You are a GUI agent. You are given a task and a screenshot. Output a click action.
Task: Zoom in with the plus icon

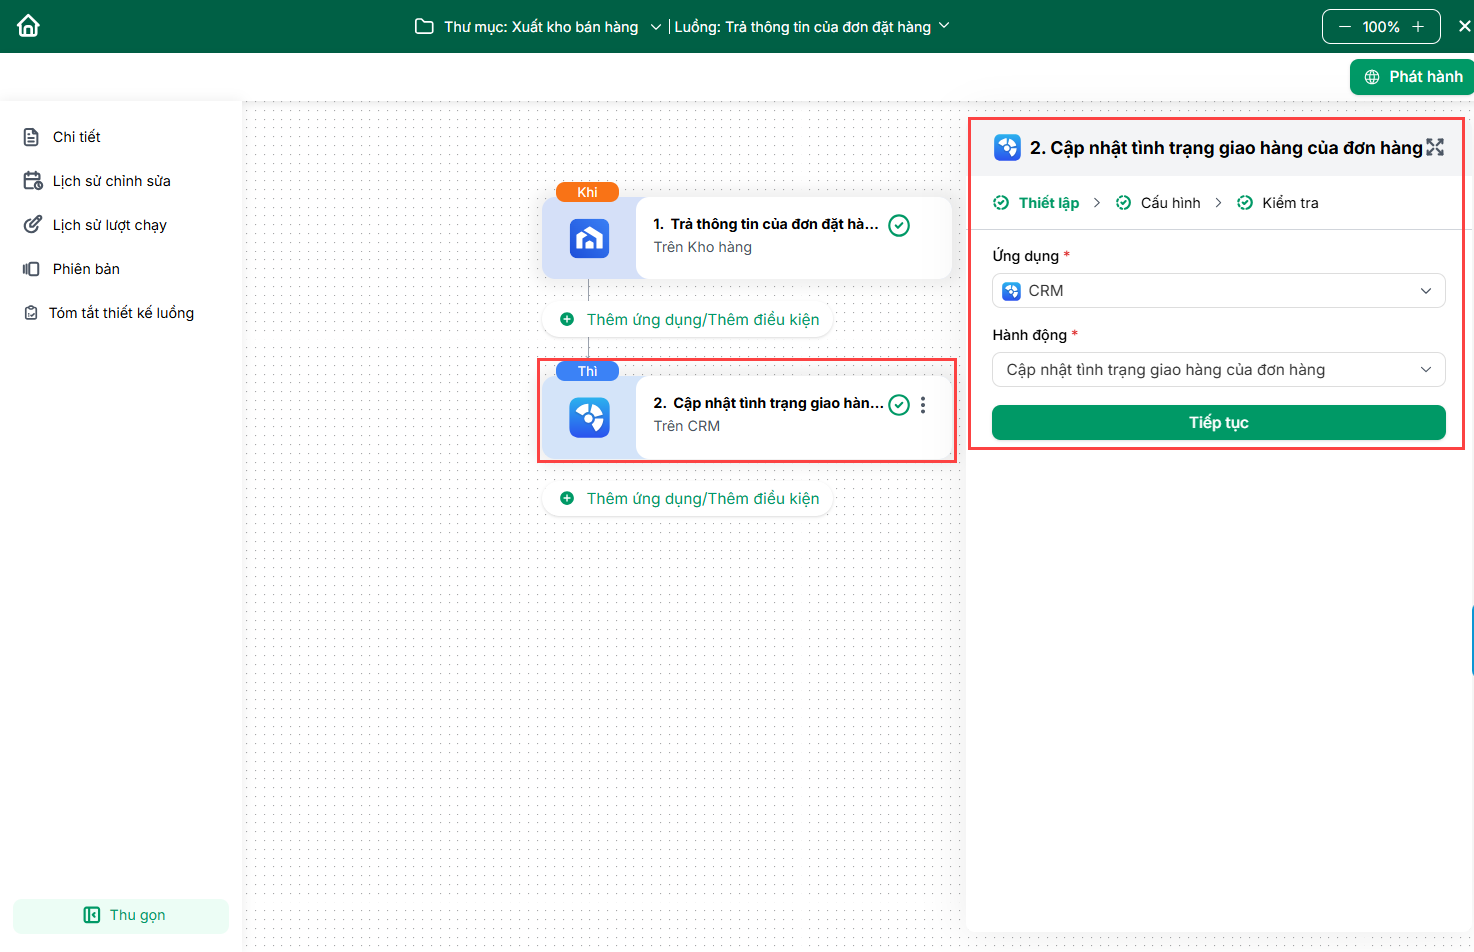(x=1418, y=27)
